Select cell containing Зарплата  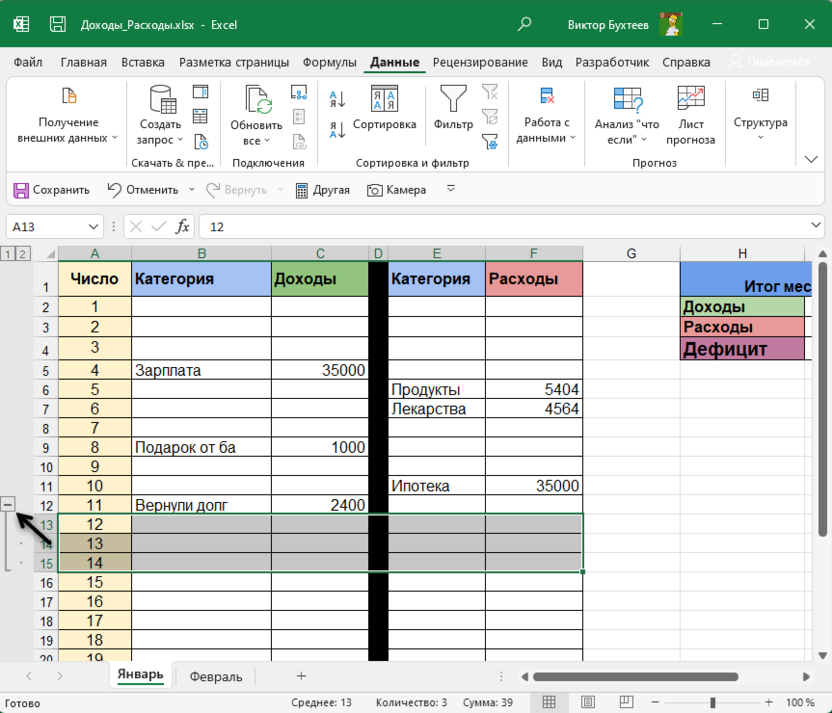pyautogui.click(x=200, y=370)
